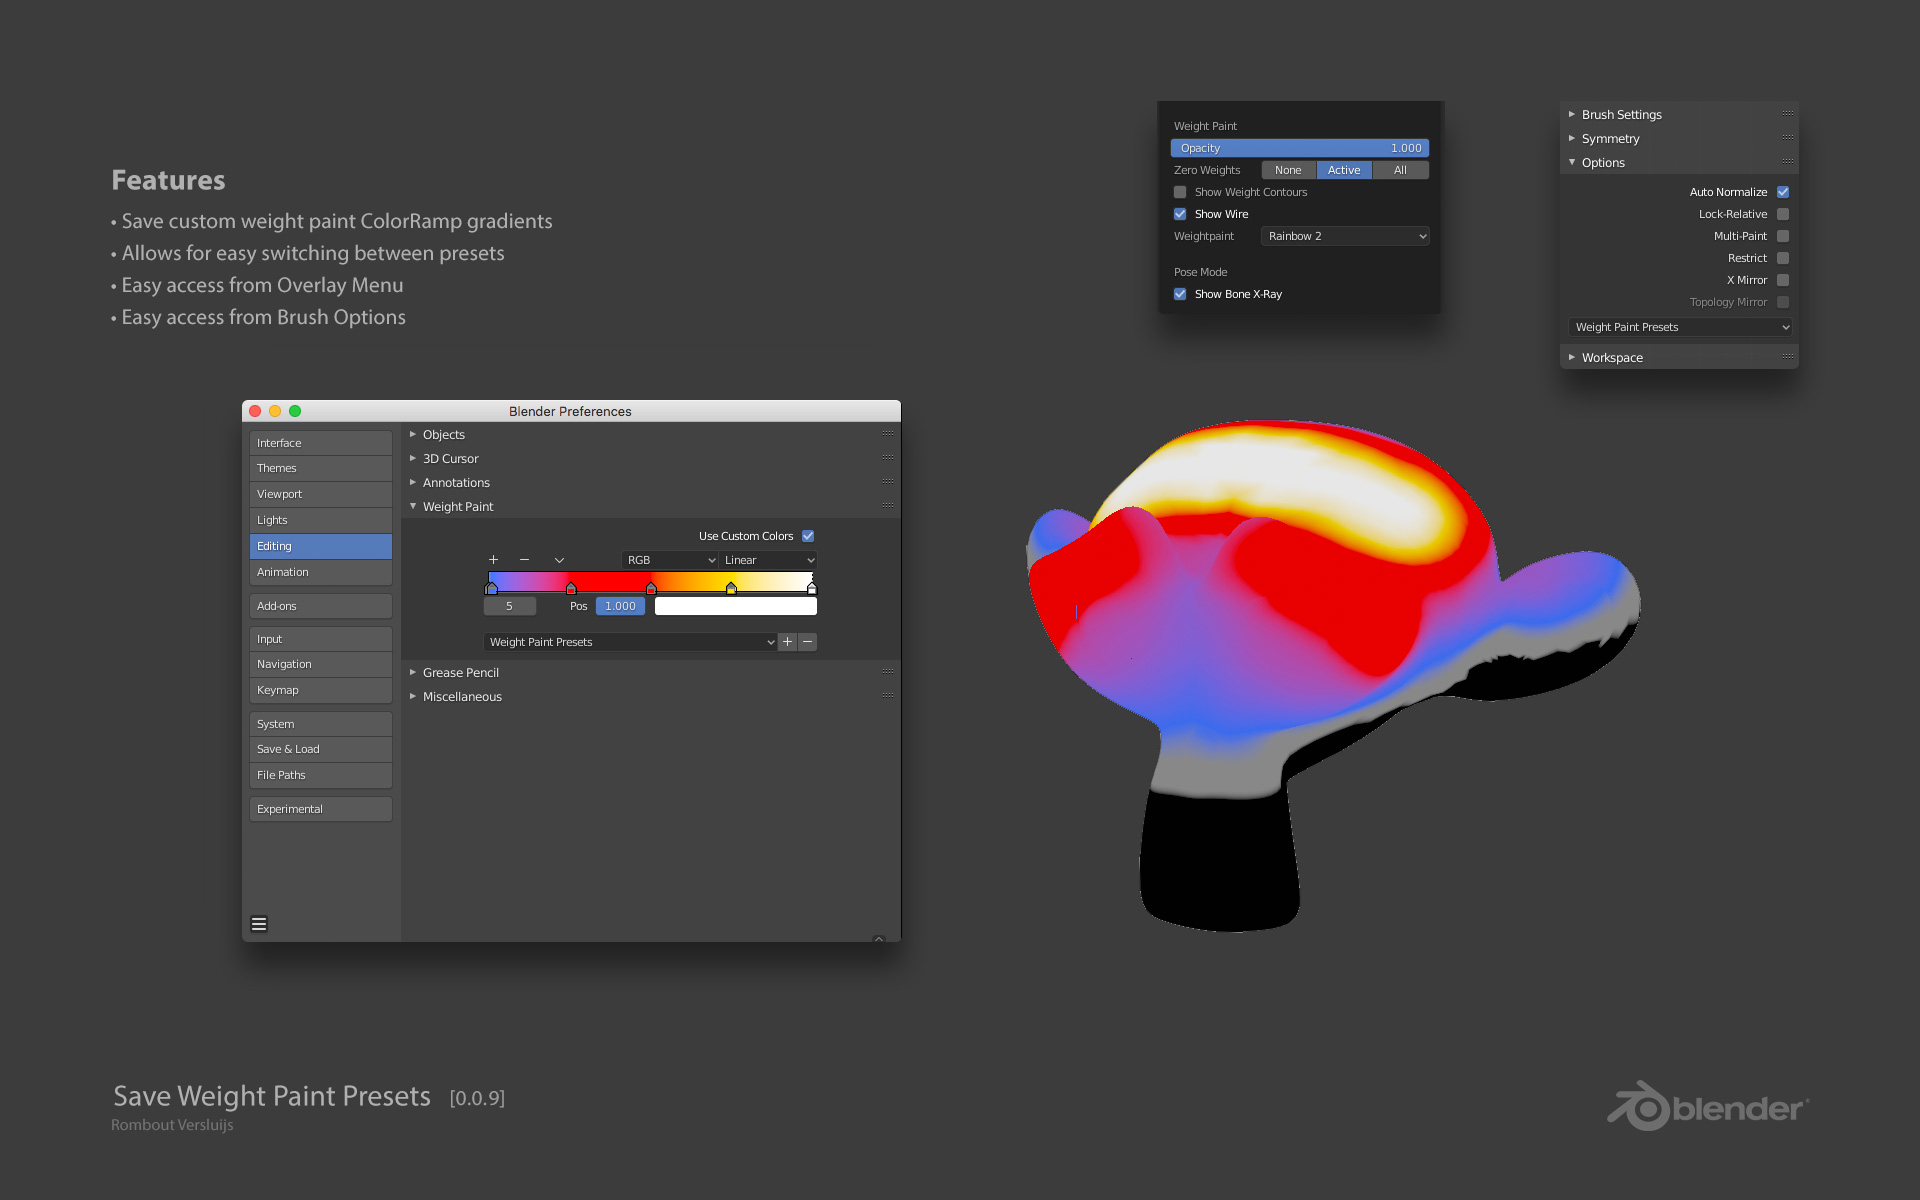Set Zero Weights to None
Screen dimensions: 1920x1200
(x=1288, y=170)
